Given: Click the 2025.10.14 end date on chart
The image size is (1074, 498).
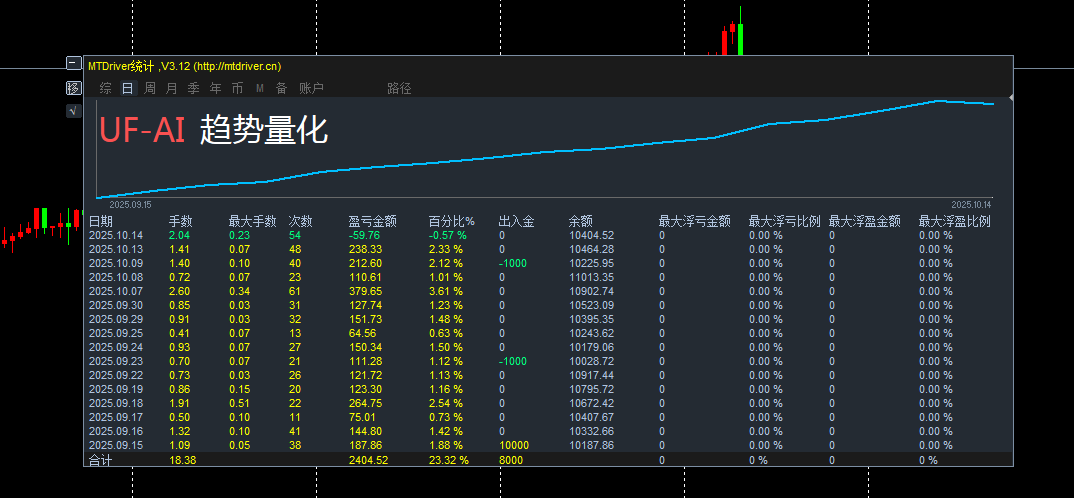Looking at the screenshot, I should (x=971, y=205).
